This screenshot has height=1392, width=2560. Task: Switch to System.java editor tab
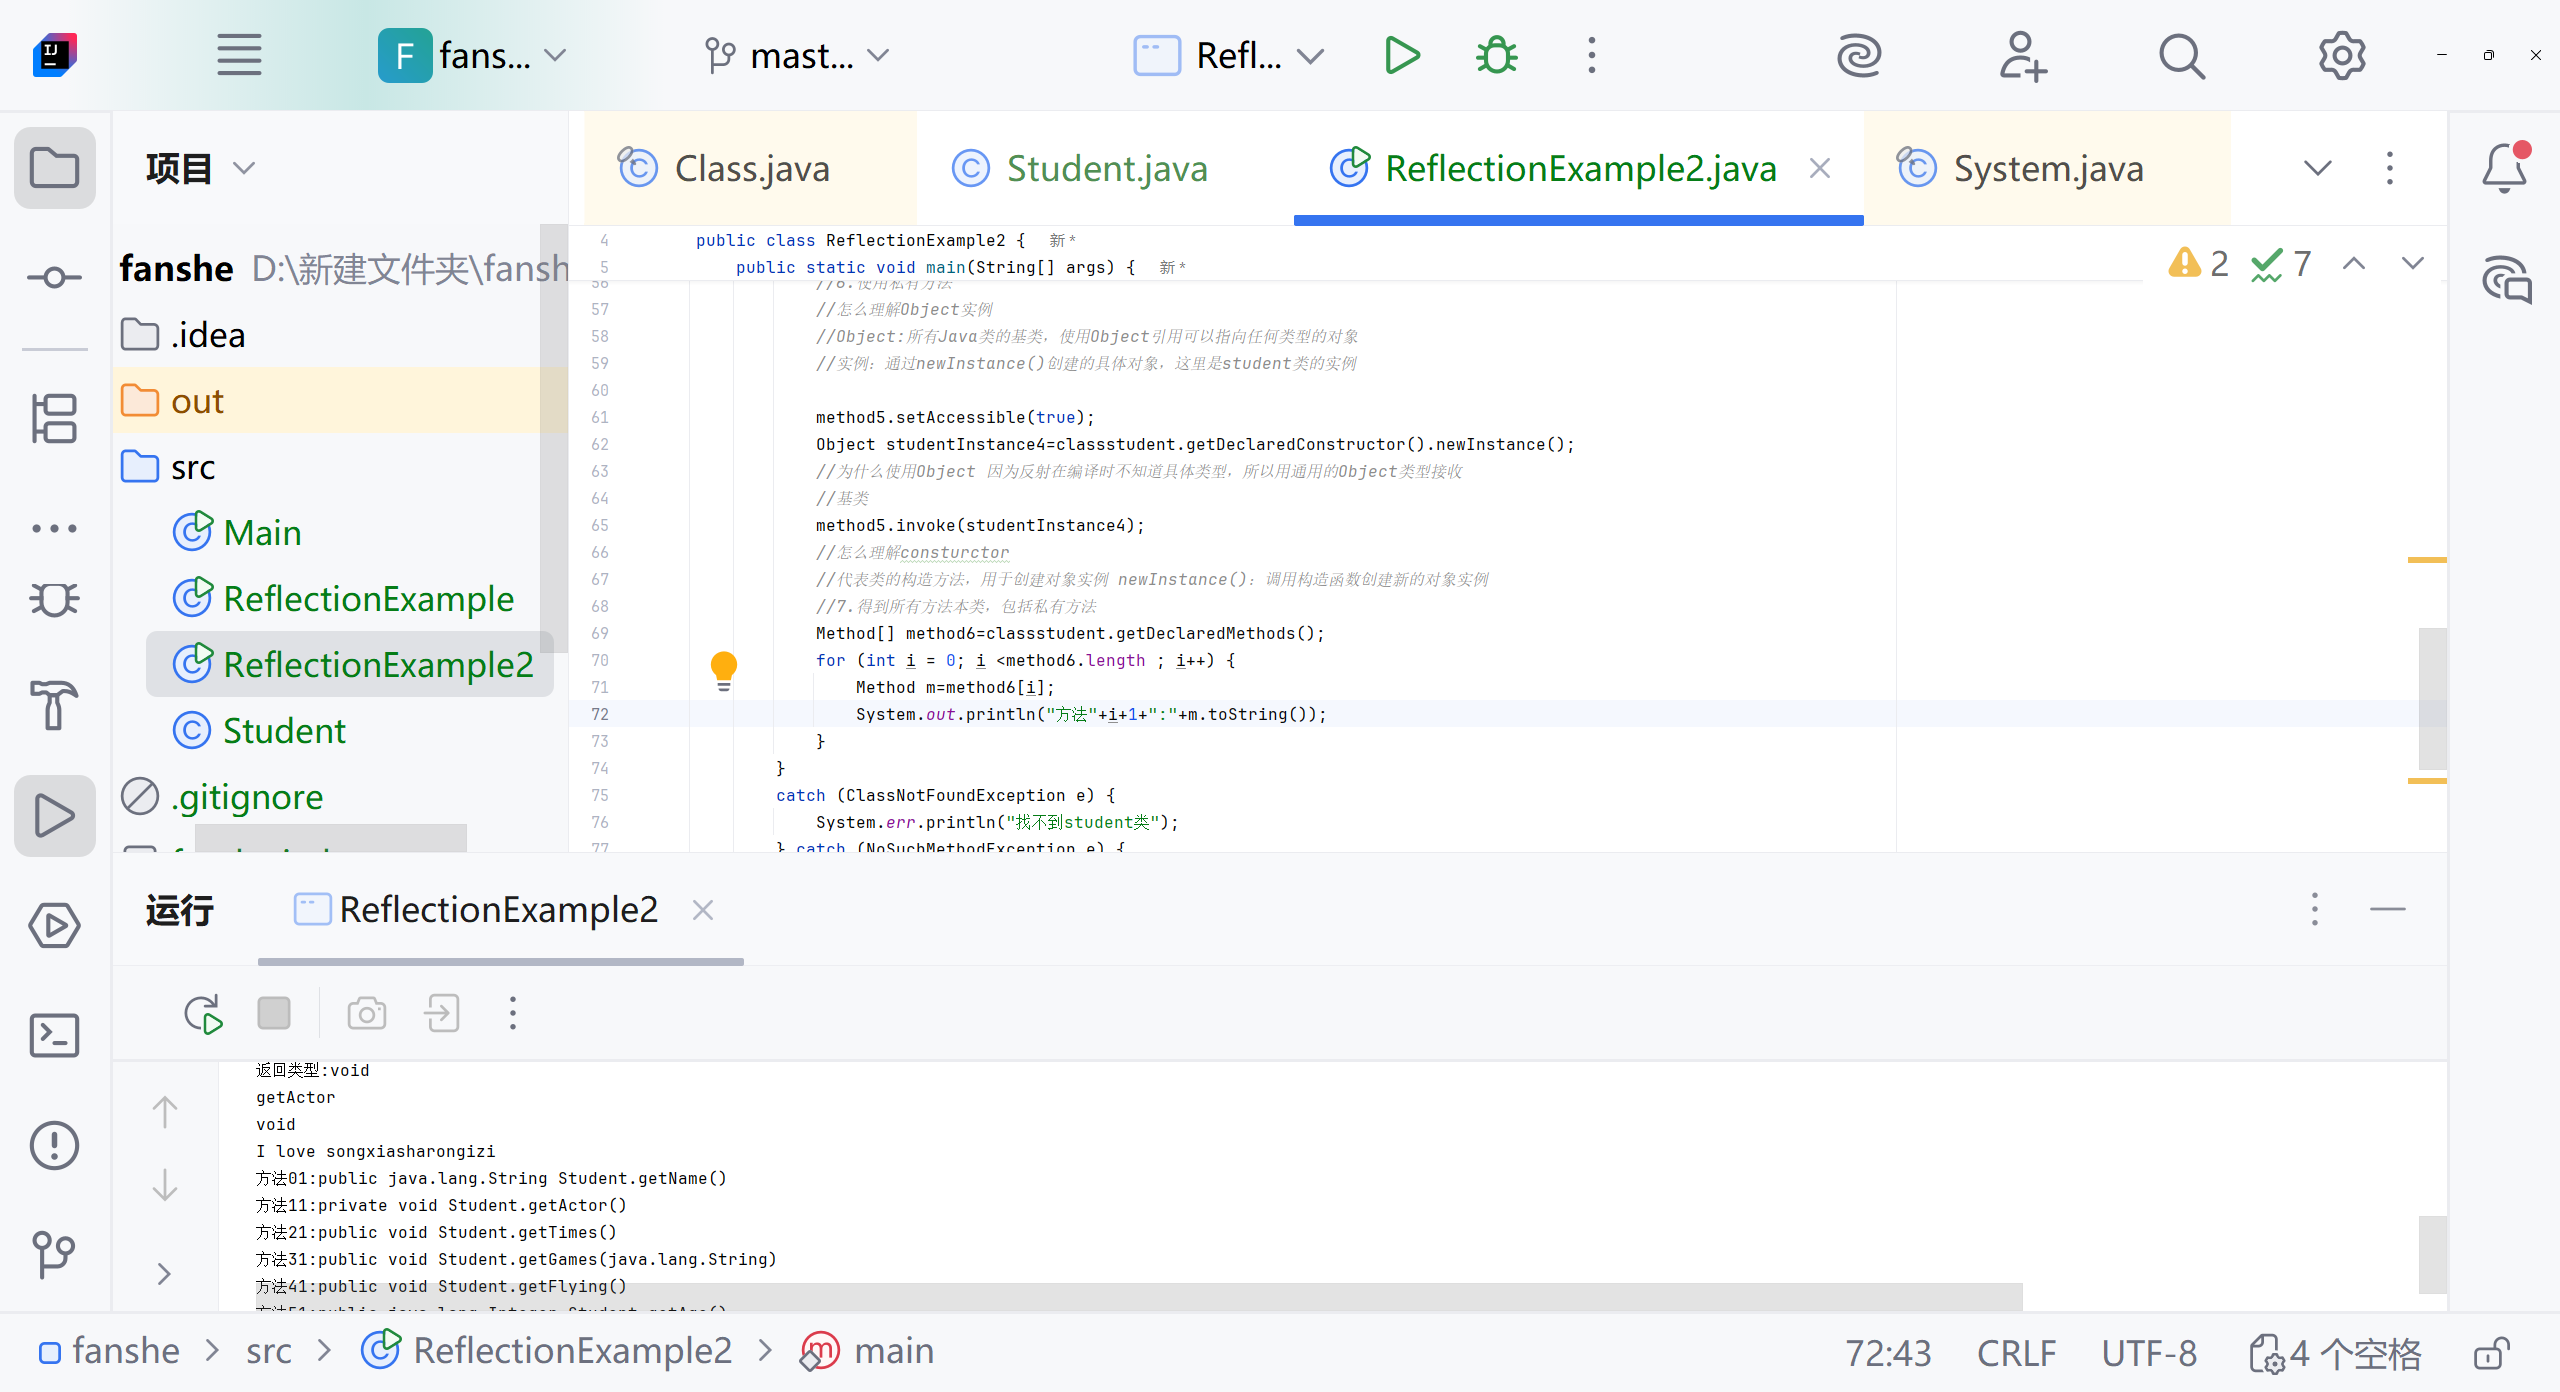tap(2047, 169)
